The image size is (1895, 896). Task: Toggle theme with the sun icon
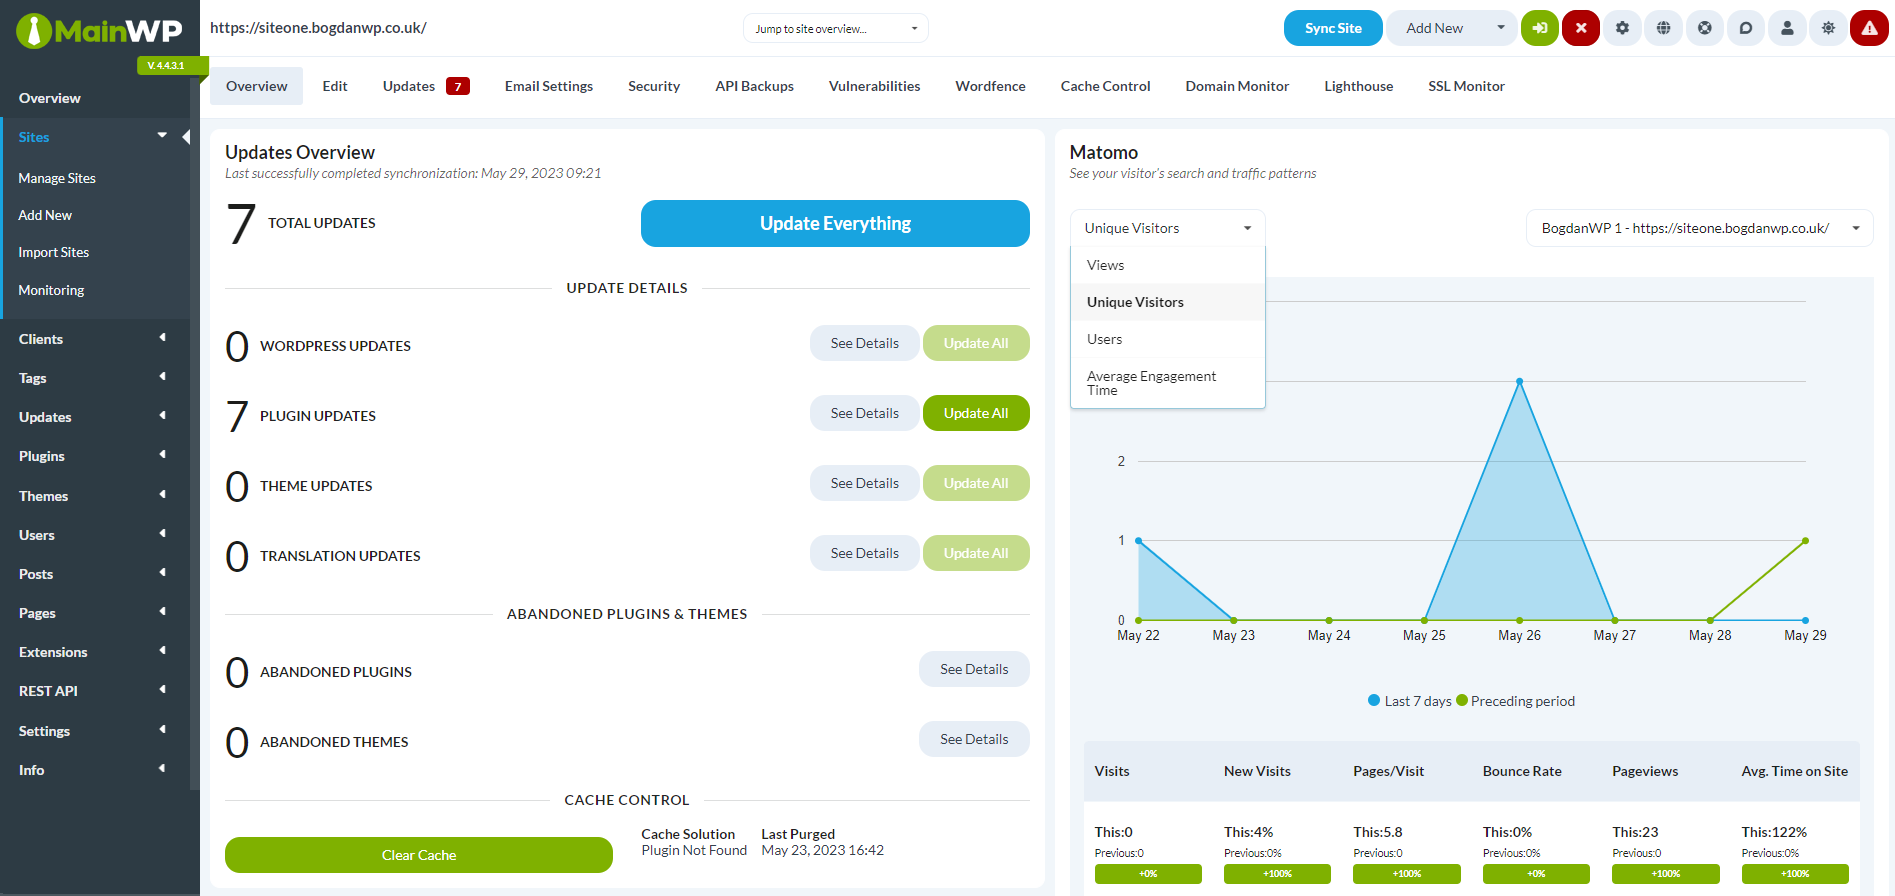(x=1828, y=28)
